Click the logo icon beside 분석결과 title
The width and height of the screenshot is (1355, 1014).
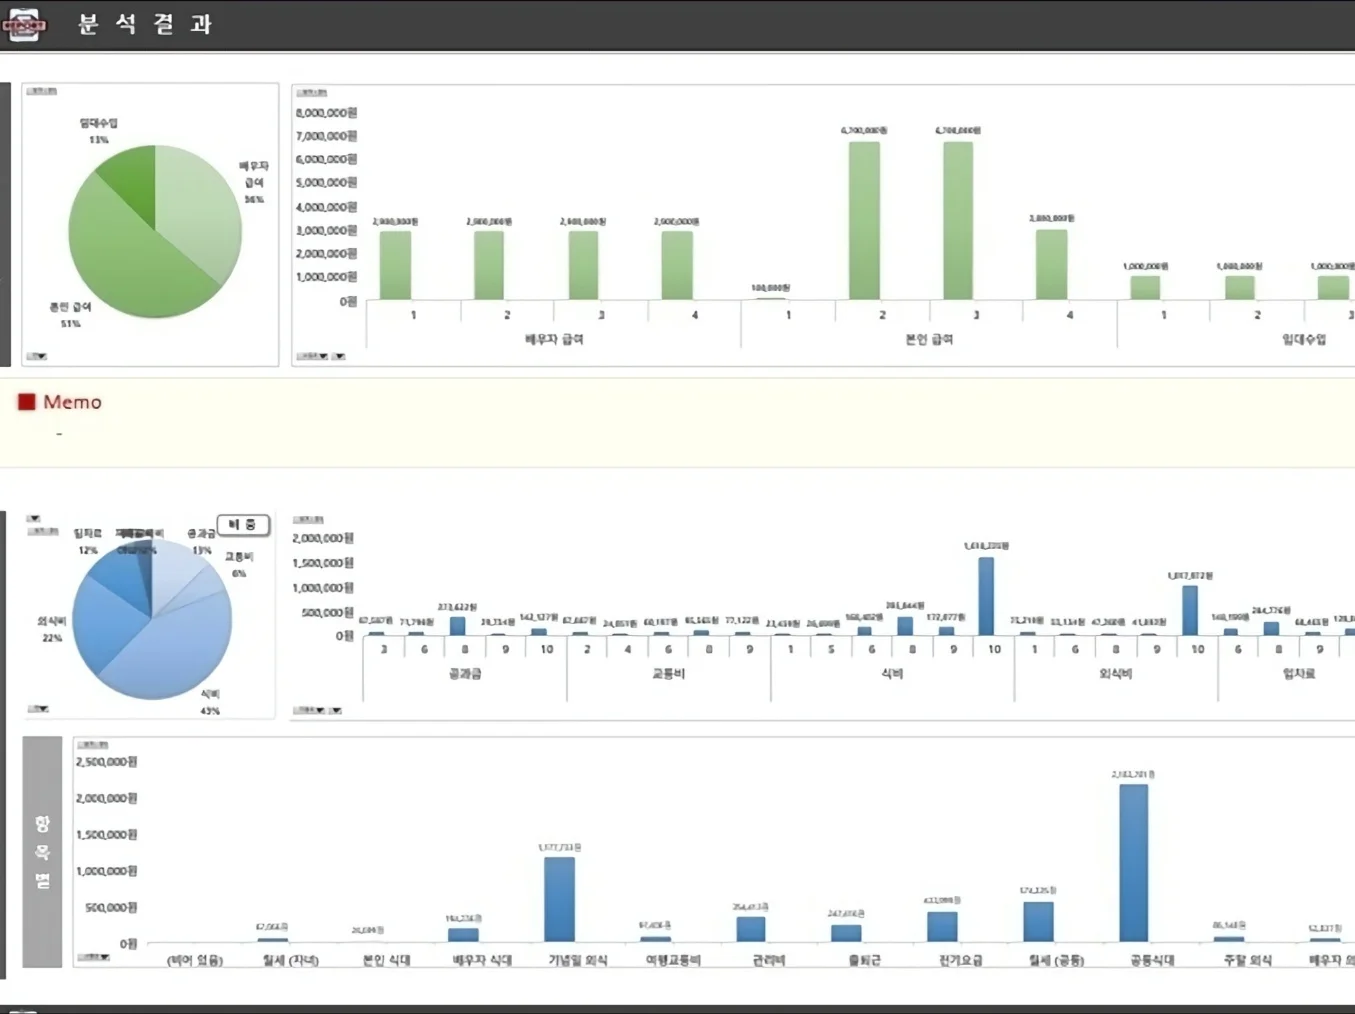[x=24, y=24]
